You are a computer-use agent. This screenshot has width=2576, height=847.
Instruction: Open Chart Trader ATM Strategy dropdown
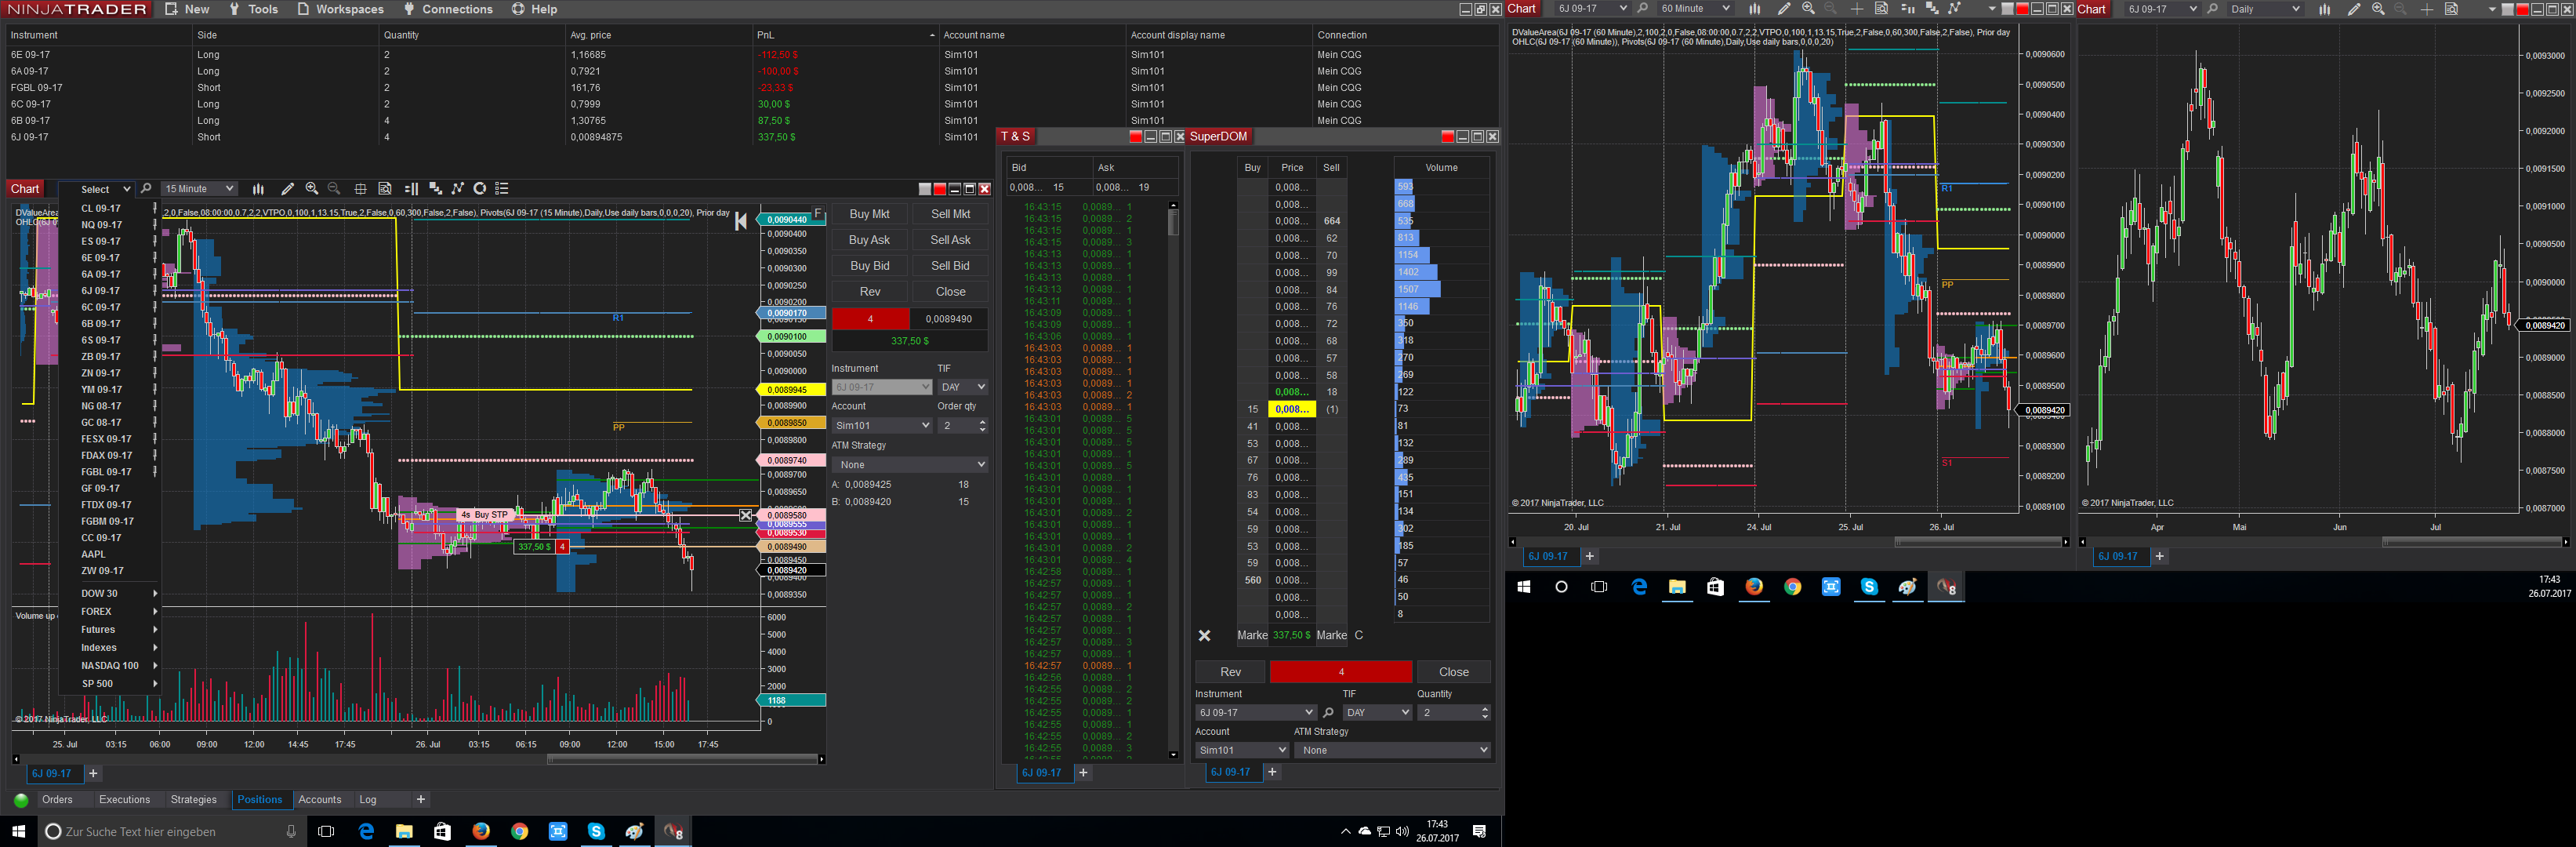pyautogui.click(x=910, y=464)
